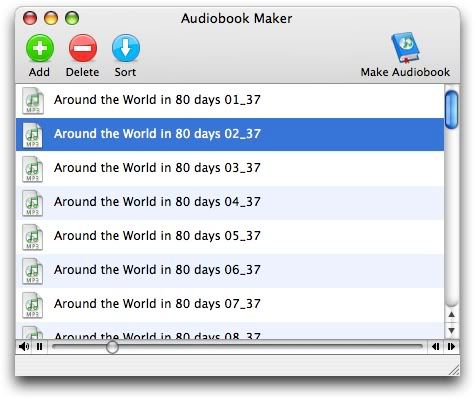
Task: Select "Around the World in 80 days 07_37"
Action: point(230,304)
